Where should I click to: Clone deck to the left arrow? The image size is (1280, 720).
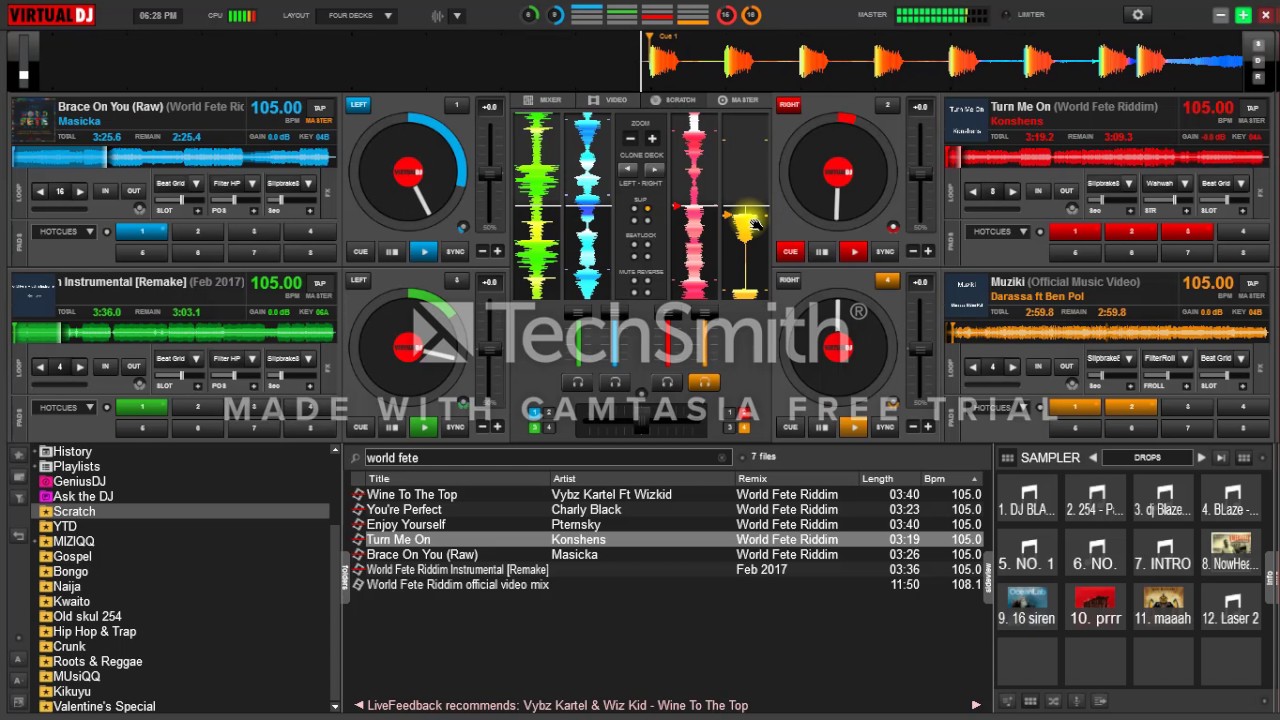tap(628, 170)
